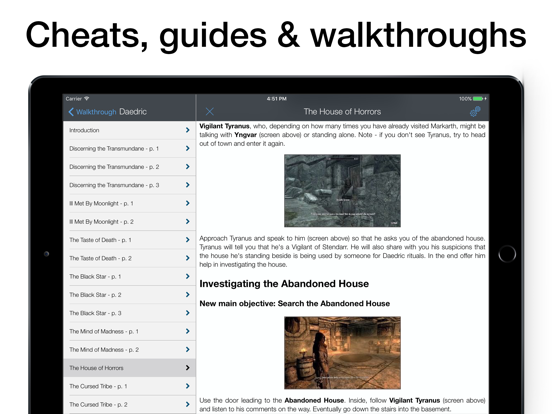Open The Black Star - p. 1
This screenshot has height=414, width=552.
coord(130,277)
